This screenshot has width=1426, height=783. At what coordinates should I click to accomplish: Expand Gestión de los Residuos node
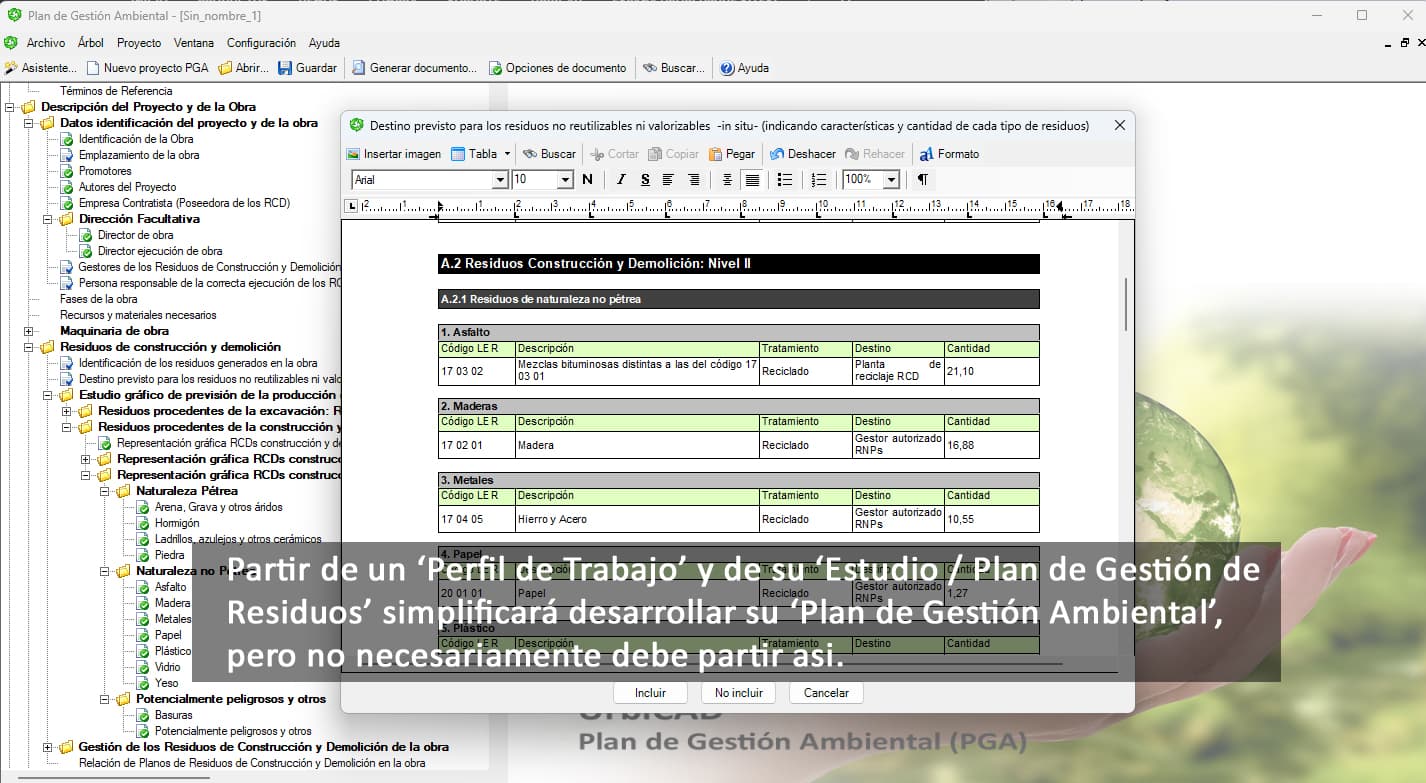pos(48,747)
